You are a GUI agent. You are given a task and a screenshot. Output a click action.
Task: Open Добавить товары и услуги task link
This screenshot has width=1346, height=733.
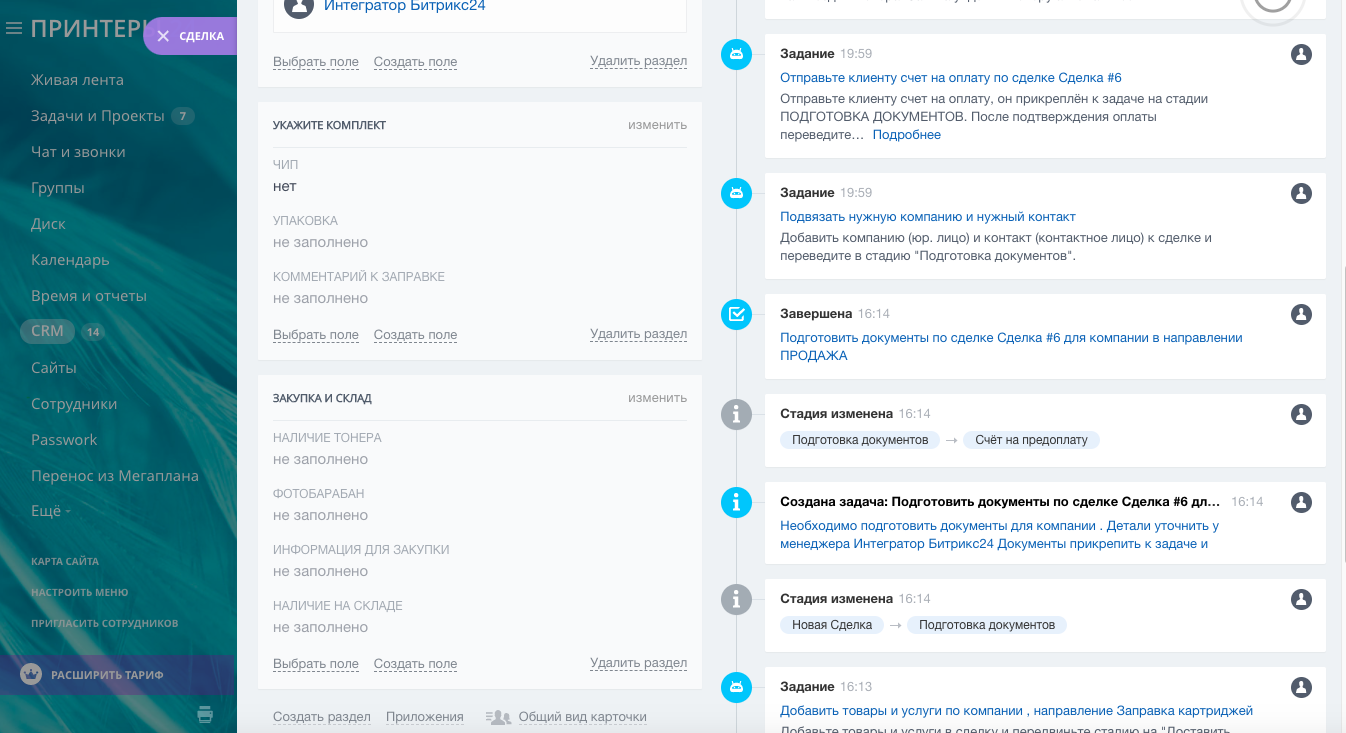coord(1016,711)
